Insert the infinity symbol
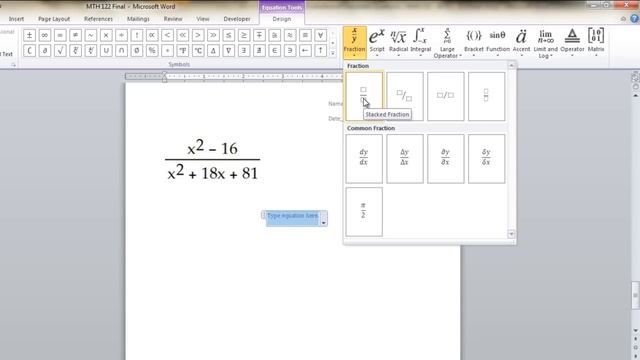 [x=44, y=36]
